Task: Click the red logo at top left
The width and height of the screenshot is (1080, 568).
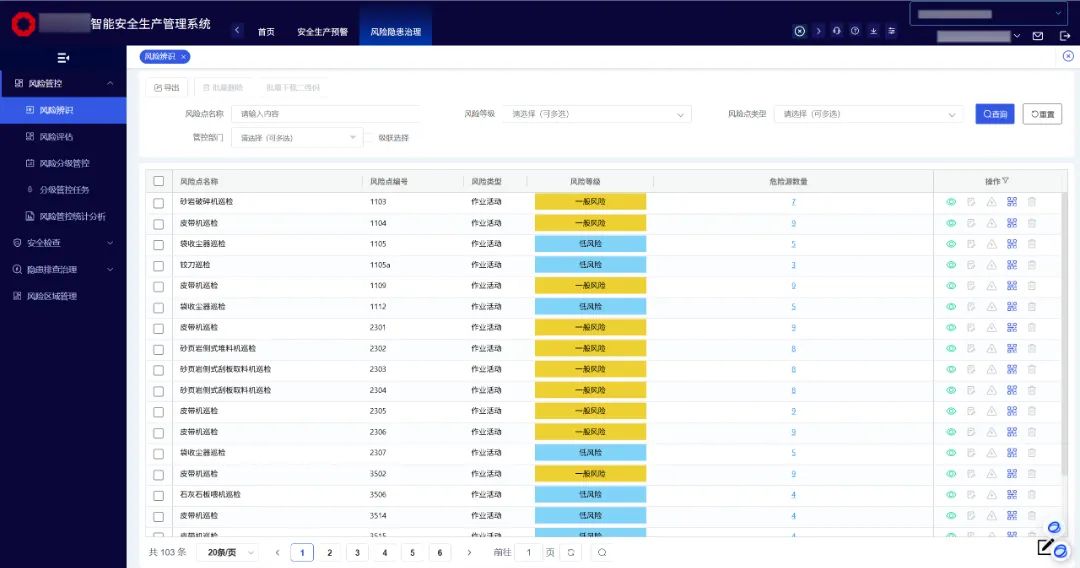Action: [23, 24]
